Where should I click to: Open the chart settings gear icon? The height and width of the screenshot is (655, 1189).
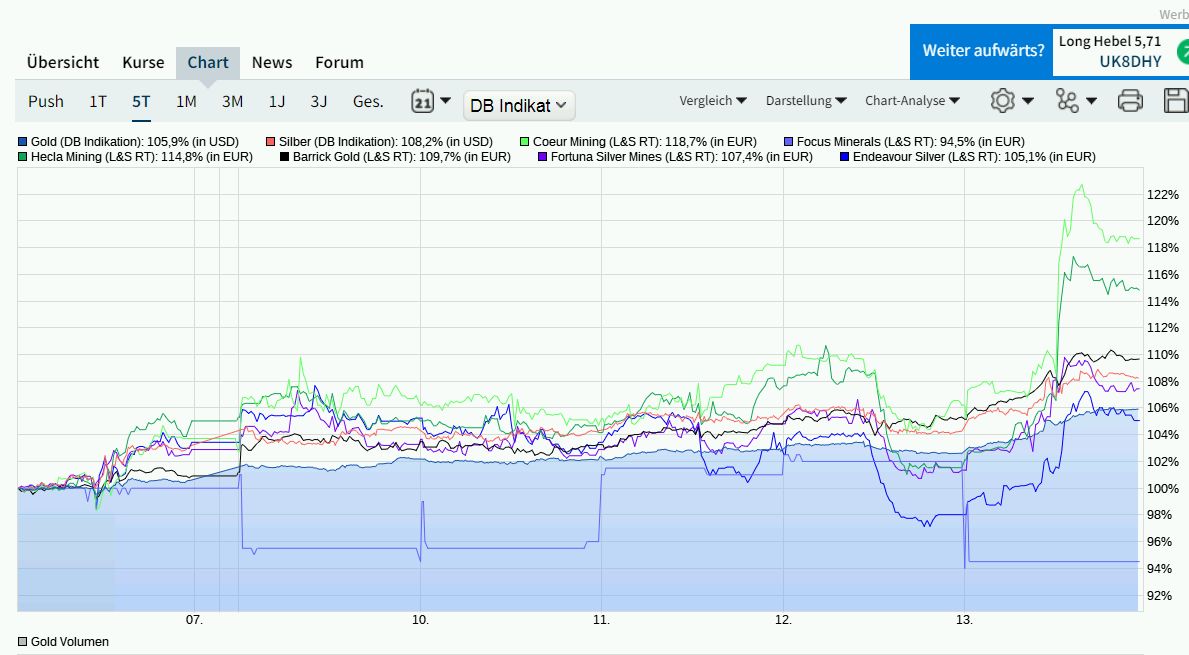(x=1003, y=101)
